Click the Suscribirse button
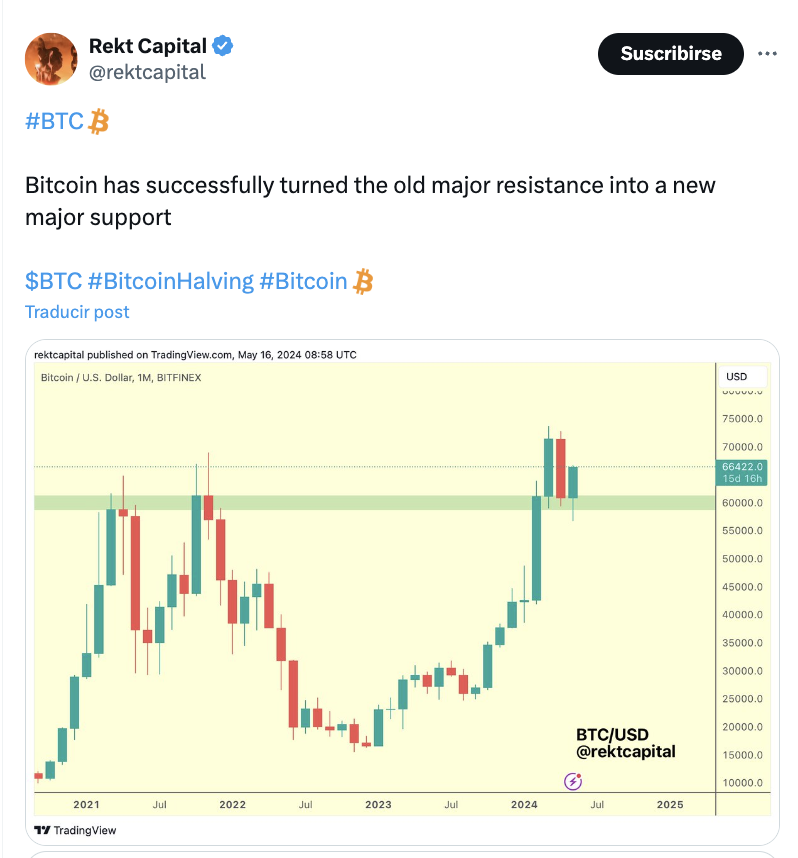 pos(670,54)
